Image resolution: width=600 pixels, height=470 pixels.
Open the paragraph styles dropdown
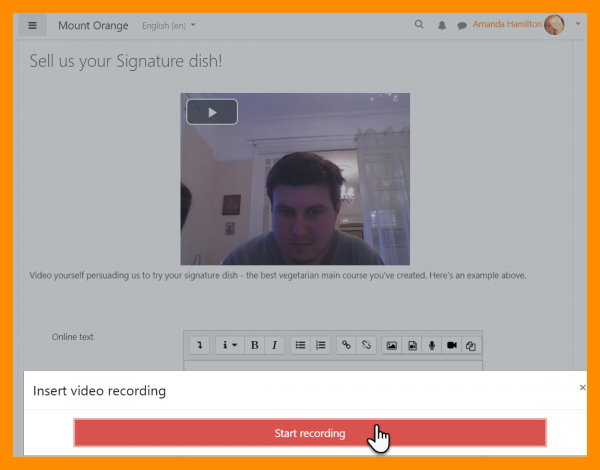(x=231, y=345)
